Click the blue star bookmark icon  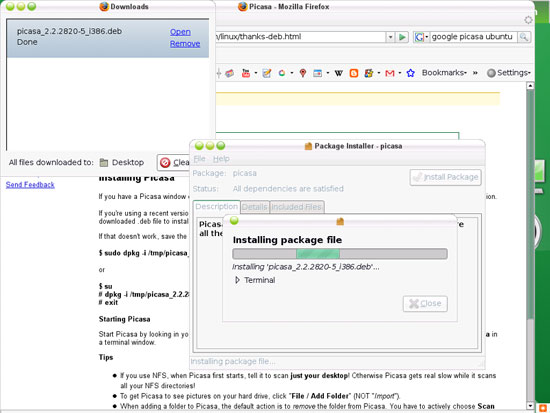tap(410, 73)
